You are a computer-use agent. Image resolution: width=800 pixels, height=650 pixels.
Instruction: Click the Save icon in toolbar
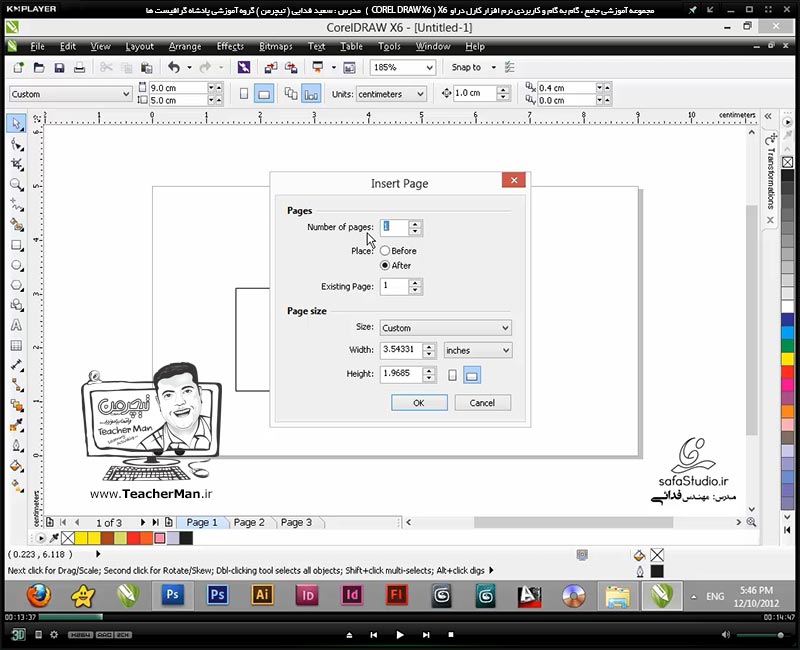click(59, 67)
